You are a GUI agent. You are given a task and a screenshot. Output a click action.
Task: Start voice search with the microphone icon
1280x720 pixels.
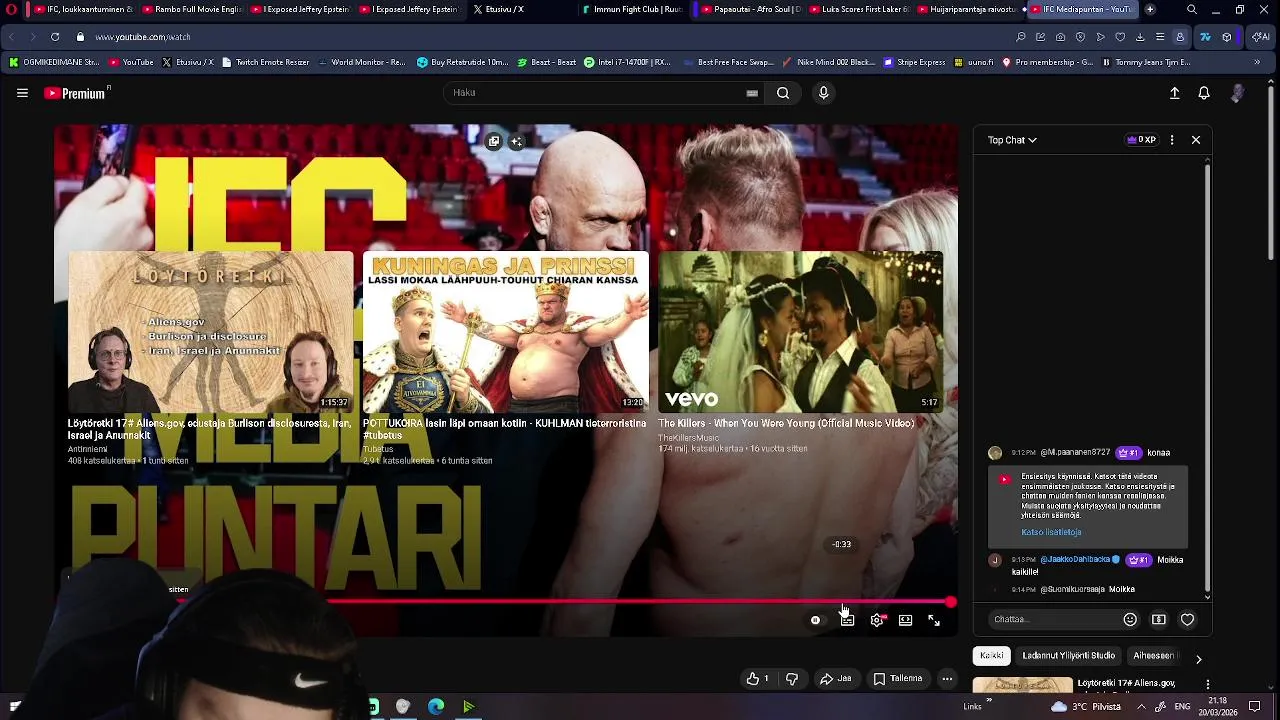(823, 93)
